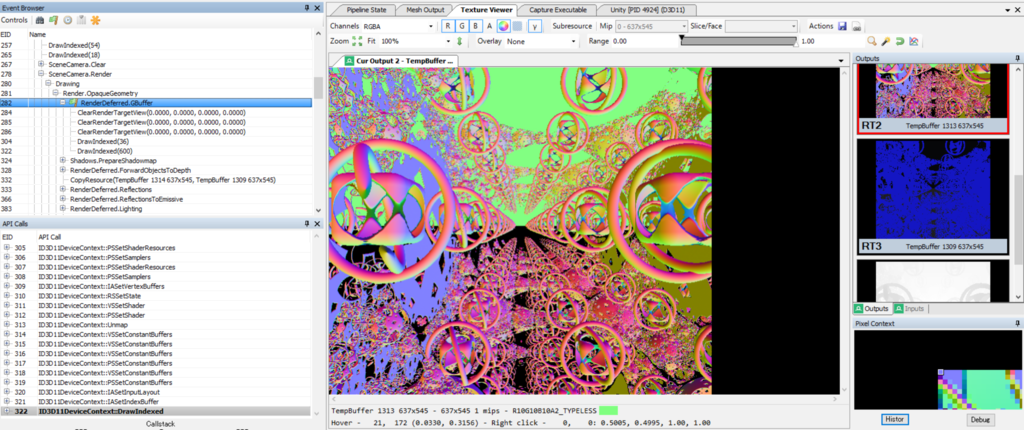Click the grayed columns icon in Event Browser toolbar
The height and width of the screenshot is (430, 1024).
(81, 20)
